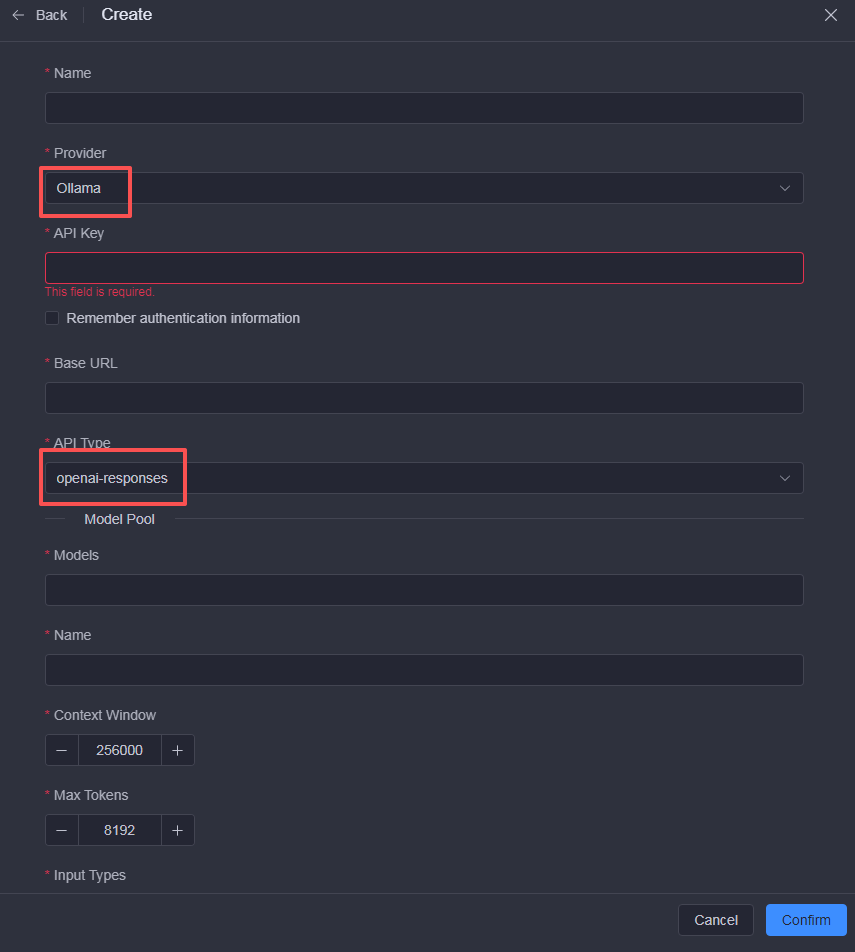Click the Context Window value 256000
Image resolution: width=855 pixels, height=952 pixels.
(x=119, y=750)
